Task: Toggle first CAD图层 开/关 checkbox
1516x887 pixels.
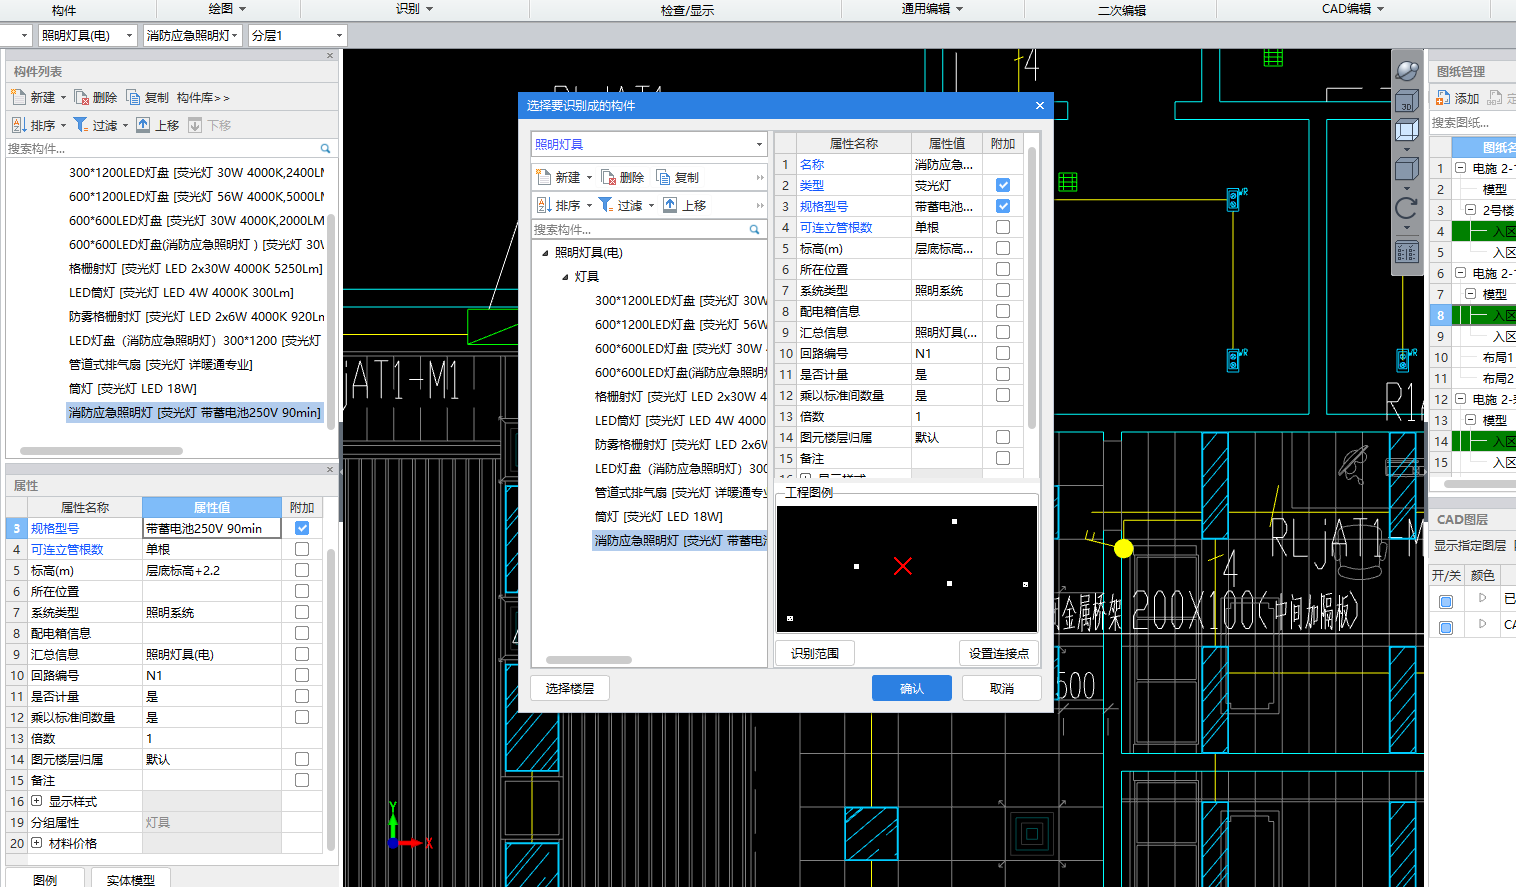Action: pos(1446,602)
